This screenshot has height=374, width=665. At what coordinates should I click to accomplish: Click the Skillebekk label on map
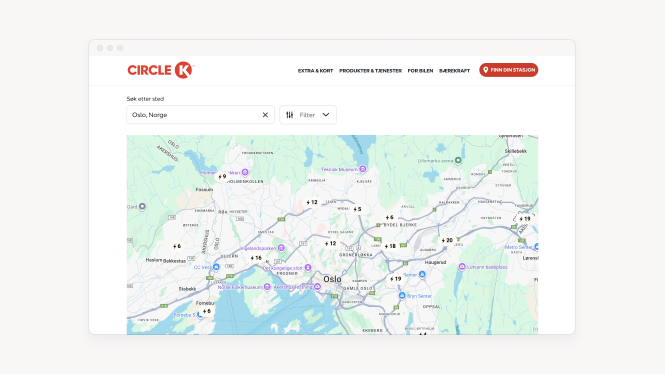coord(515,151)
